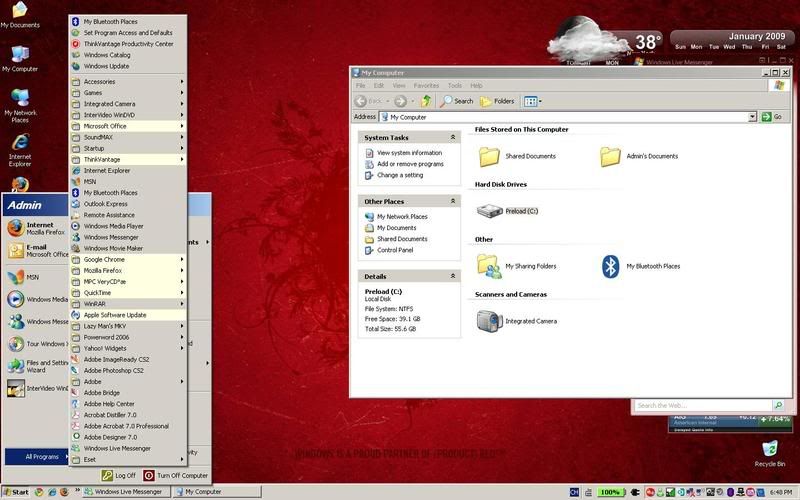This screenshot has height=500, width=800.
Task: Run Apple Software Update
Action: click(x=128, y=315)
